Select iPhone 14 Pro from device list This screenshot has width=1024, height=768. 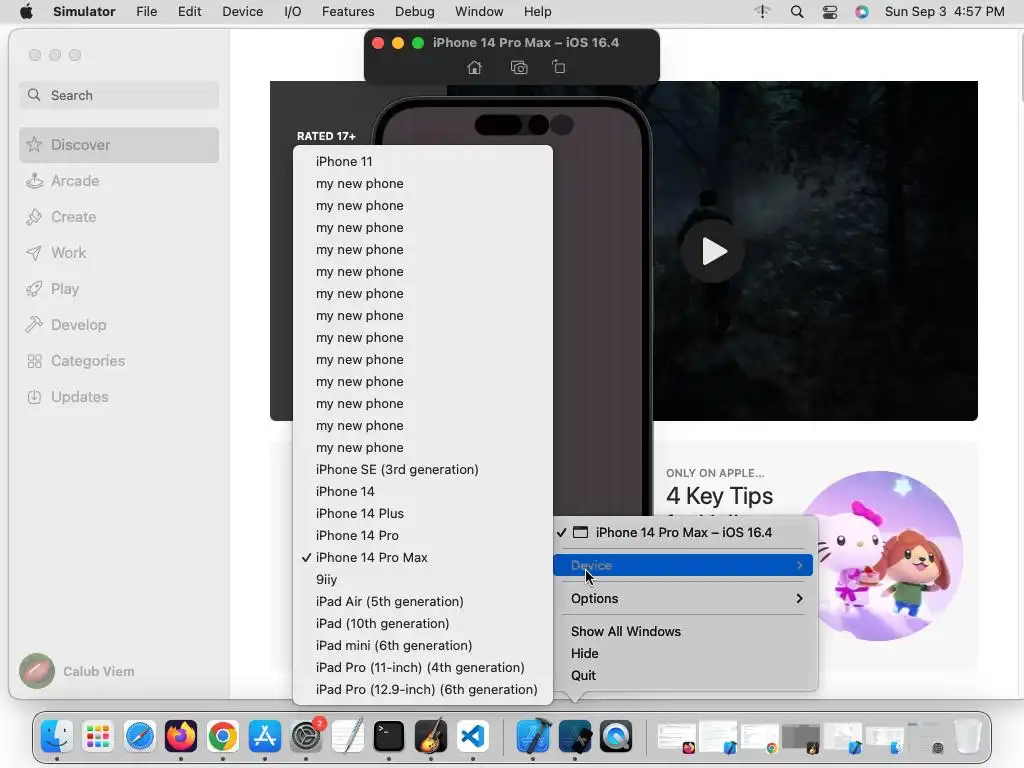point(423,536)
